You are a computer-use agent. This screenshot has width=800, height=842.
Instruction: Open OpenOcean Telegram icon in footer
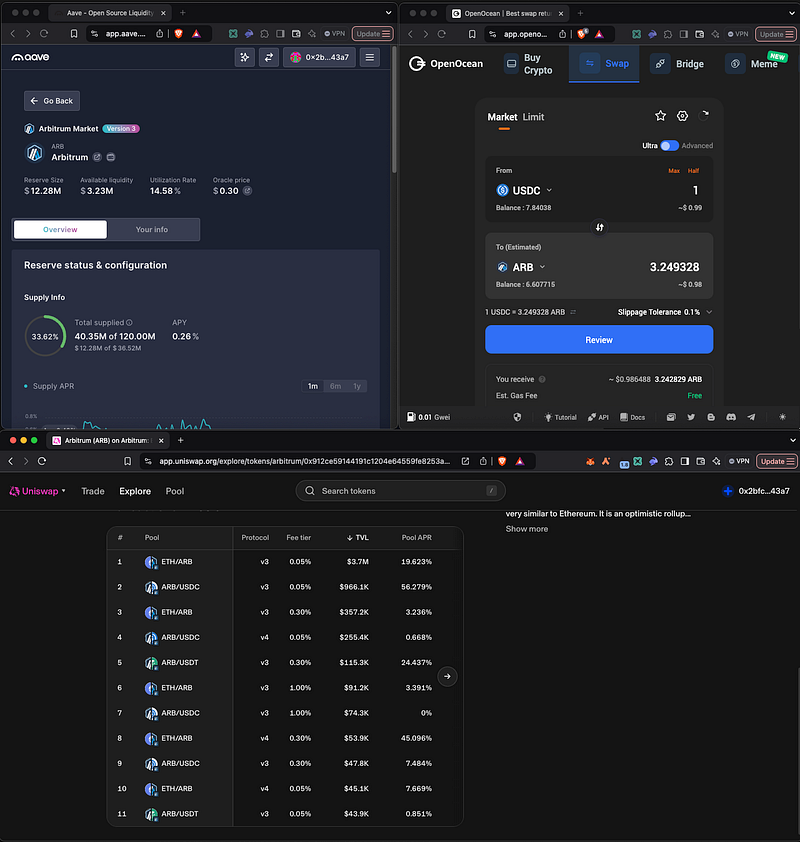751,417
